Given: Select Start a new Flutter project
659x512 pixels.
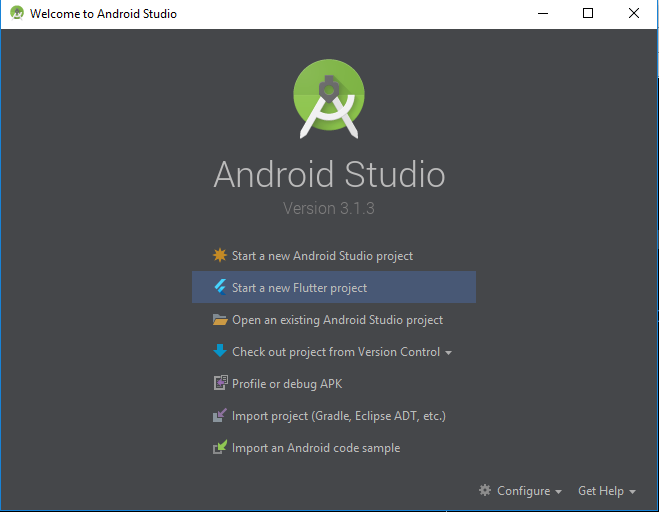Looking at the screenshot, I should 334,287.
